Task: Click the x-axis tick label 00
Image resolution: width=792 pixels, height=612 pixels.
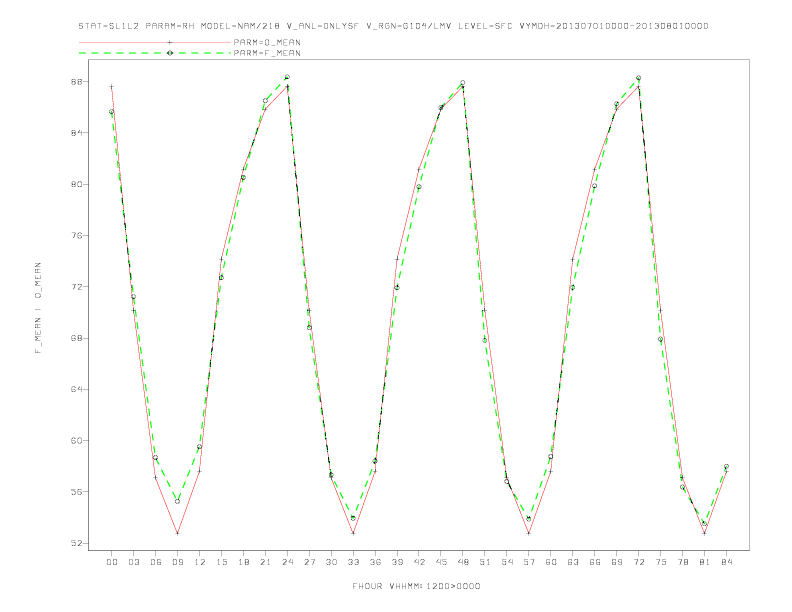Action: click(x=112, y=562)
